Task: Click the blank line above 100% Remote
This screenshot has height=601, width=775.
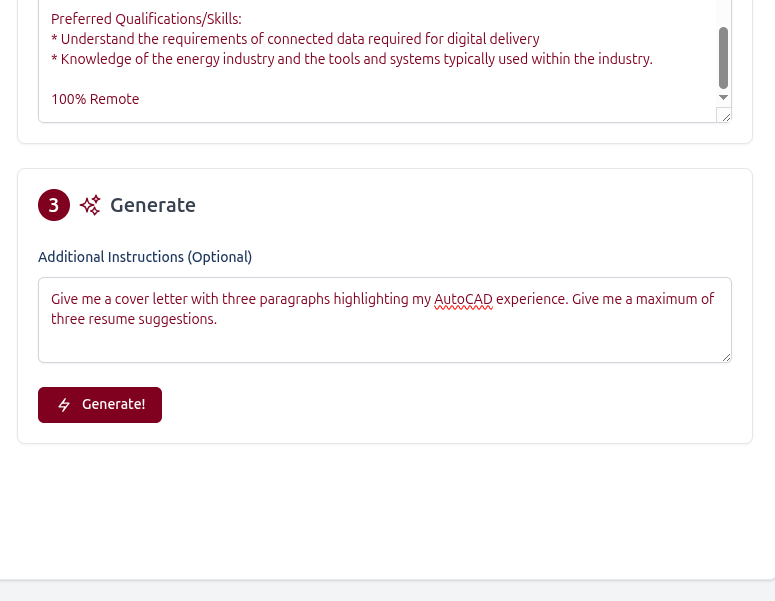Action: tap(300, 79)
